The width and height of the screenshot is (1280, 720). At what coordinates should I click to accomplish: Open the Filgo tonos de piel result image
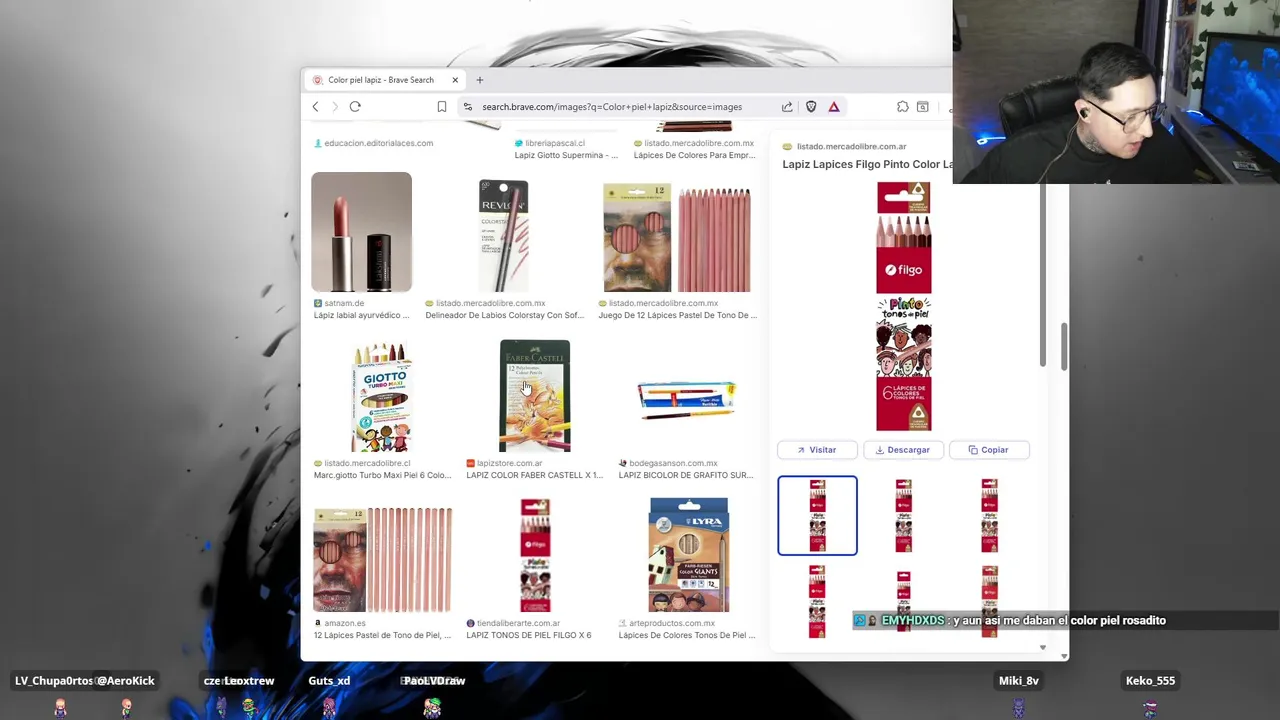(x=535, y=556)
